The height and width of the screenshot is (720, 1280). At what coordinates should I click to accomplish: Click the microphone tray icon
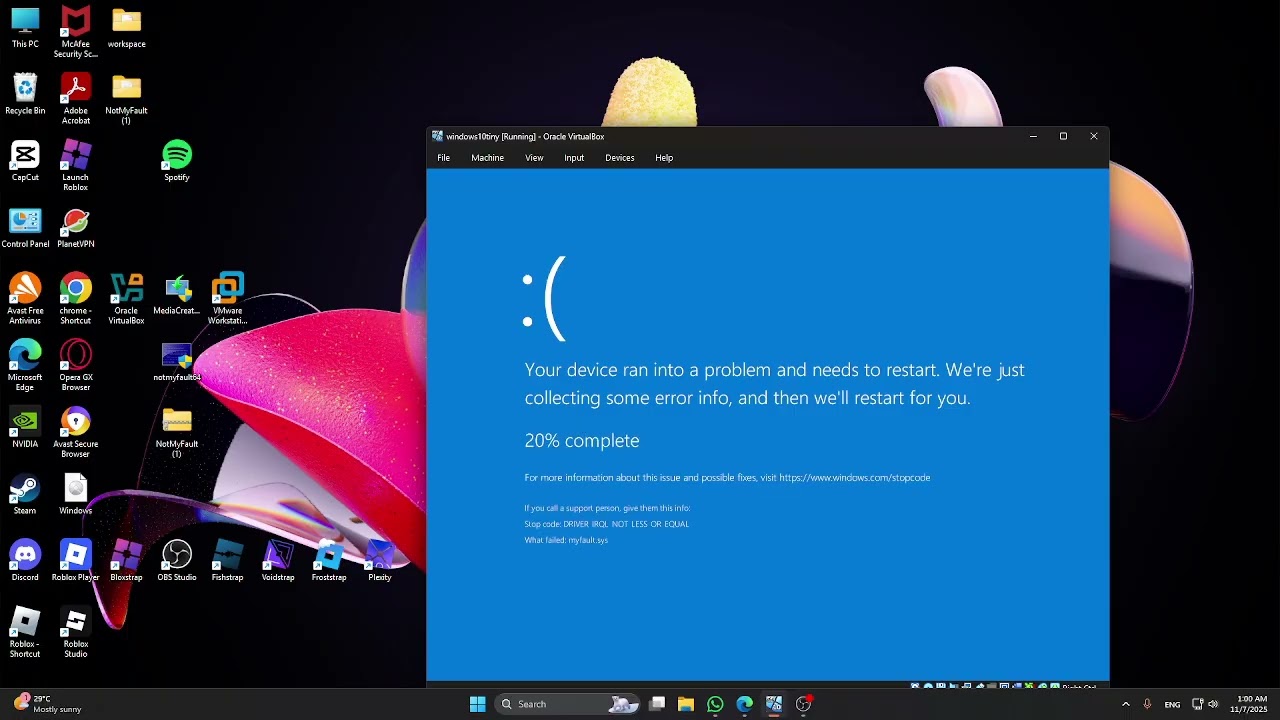(x=1147, y=704)
